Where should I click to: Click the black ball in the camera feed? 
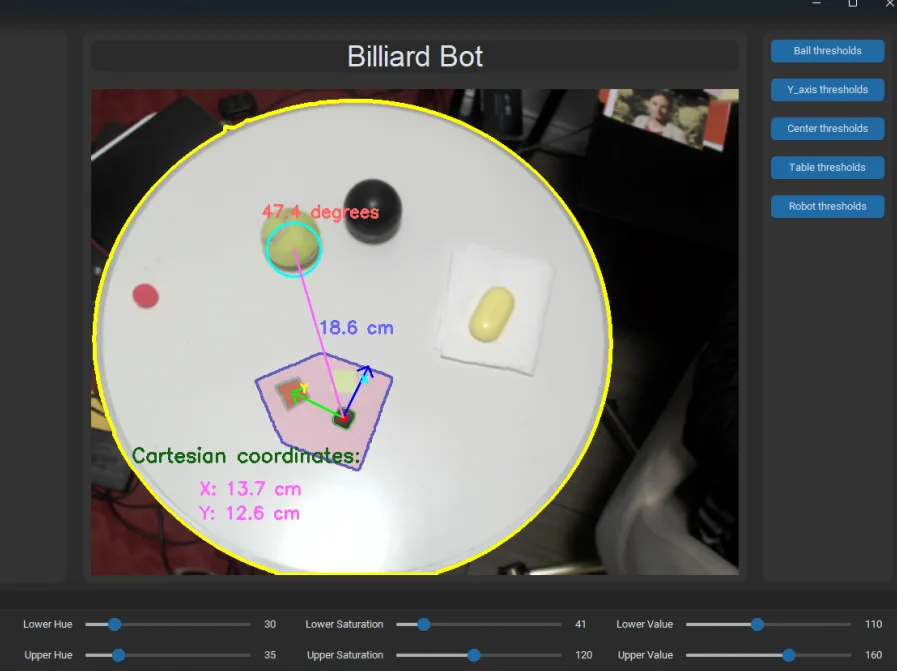click(372, 210)
